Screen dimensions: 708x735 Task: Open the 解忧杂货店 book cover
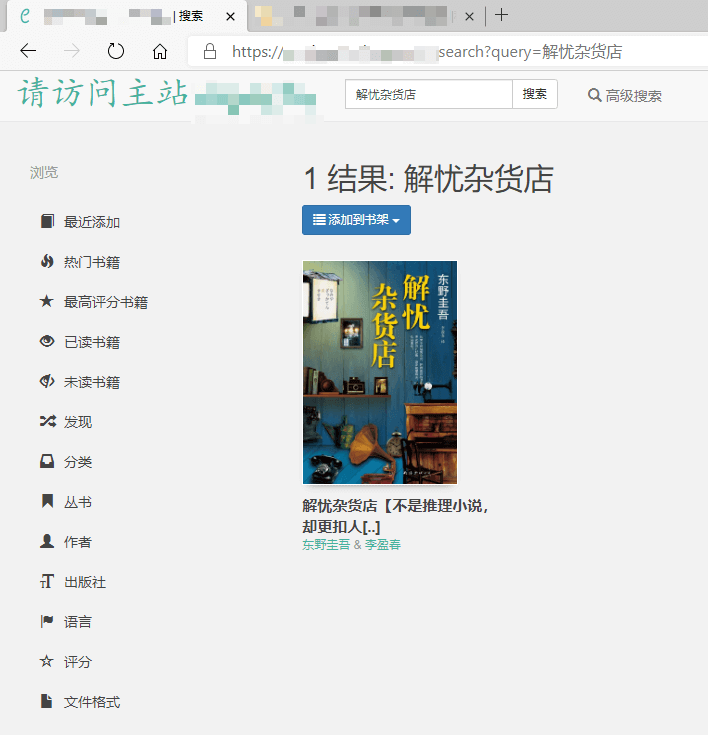click(x=380, y=372)
